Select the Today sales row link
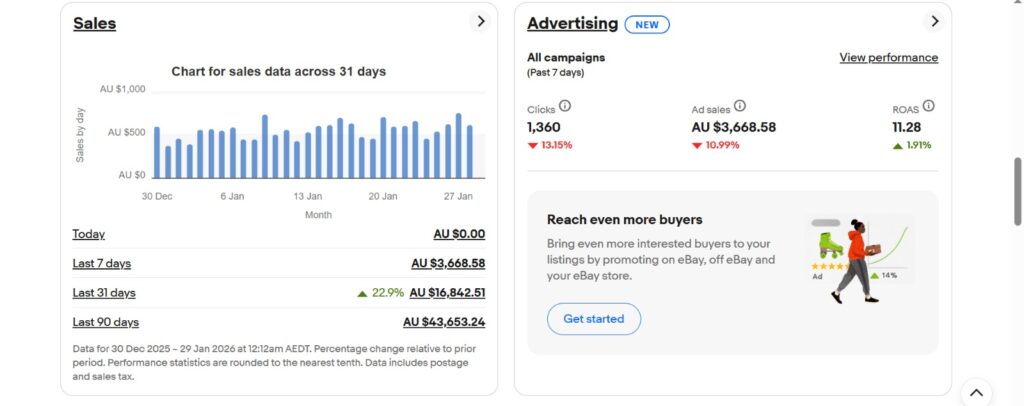This screenshot has width=1024, height=406. (88, 234)
